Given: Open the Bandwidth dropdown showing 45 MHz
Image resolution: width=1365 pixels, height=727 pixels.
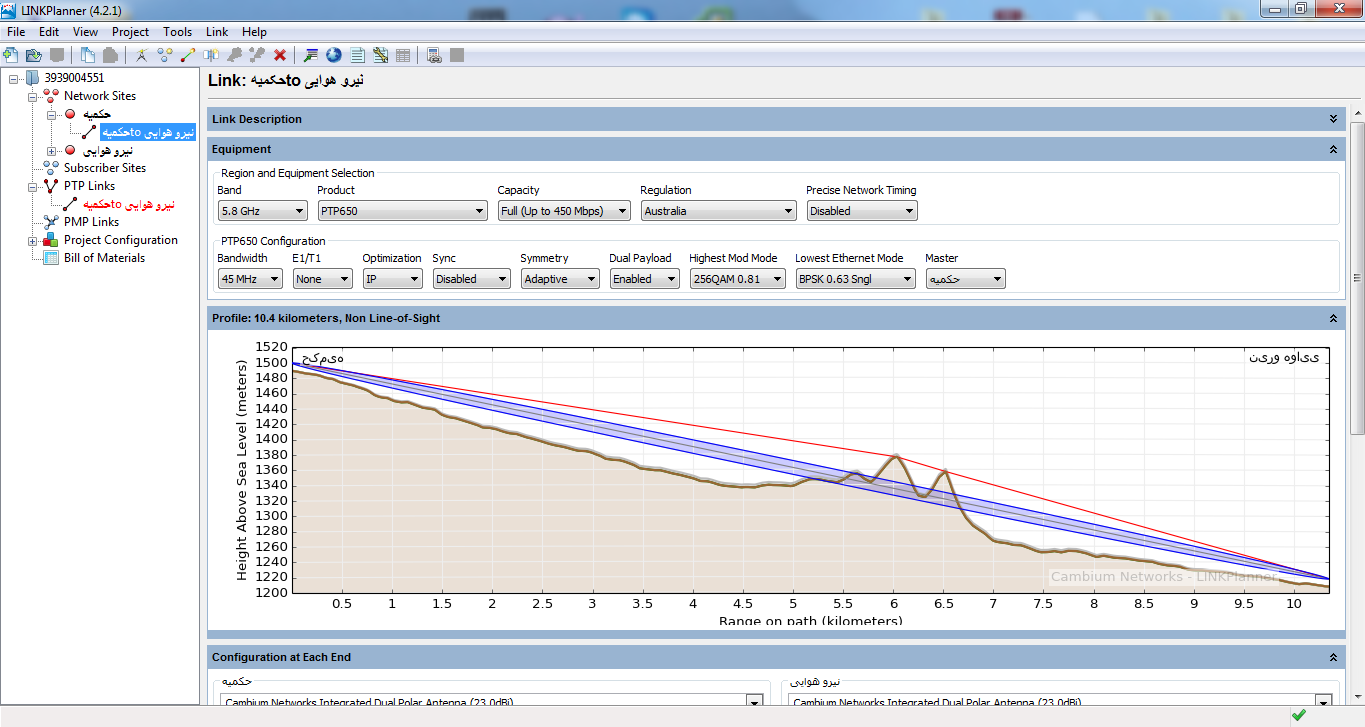Looking at the screenshot, I should 250,279.
